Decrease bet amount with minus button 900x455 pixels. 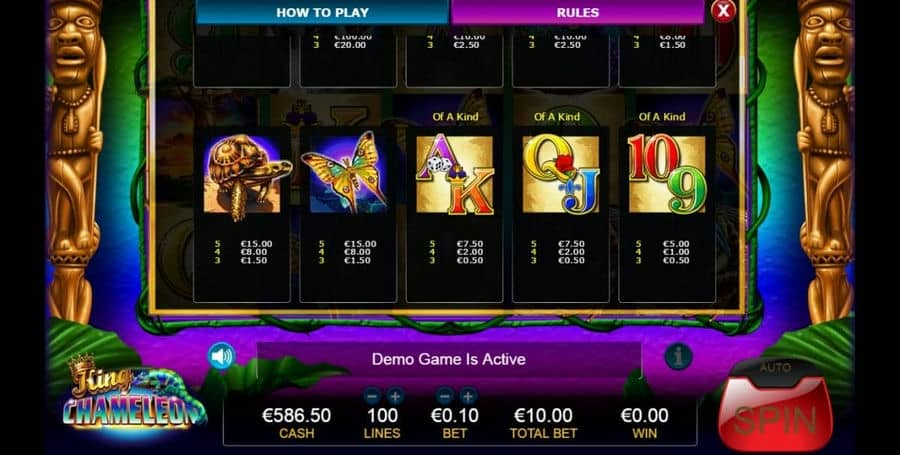click(x=444, y=395)
